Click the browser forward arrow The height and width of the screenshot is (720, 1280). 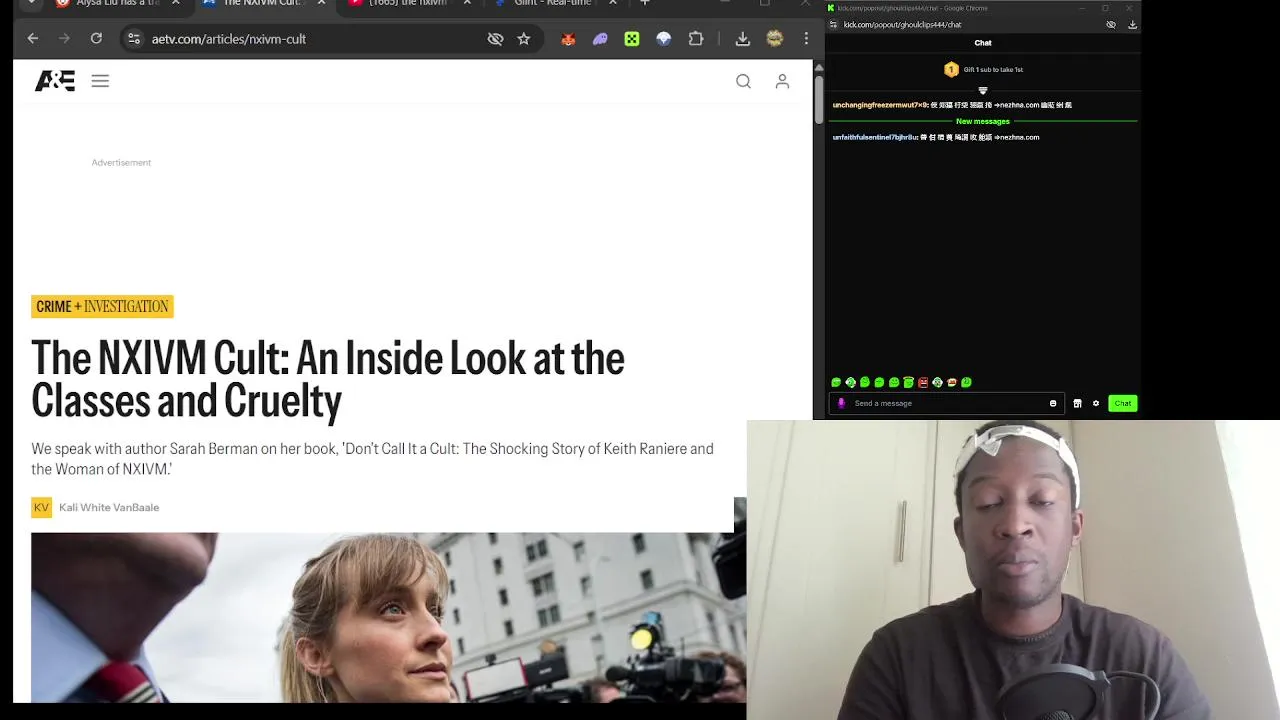pos(65,39)
